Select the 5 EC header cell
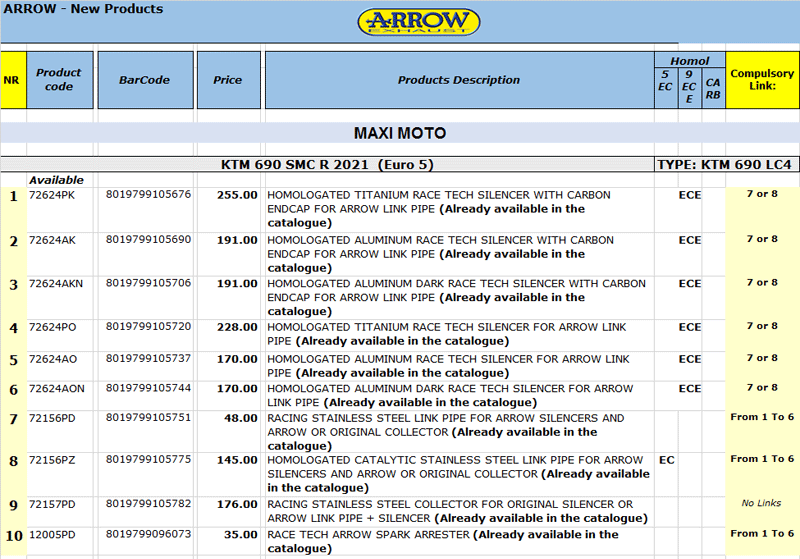 pyautogui.click(x=666, y=87)
